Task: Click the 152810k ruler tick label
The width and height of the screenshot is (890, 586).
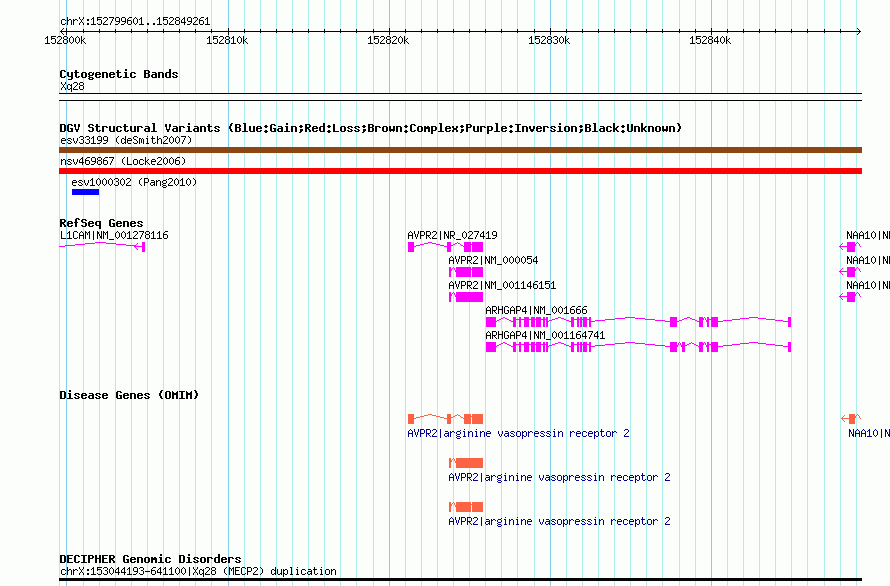Action: coord(227,40)
